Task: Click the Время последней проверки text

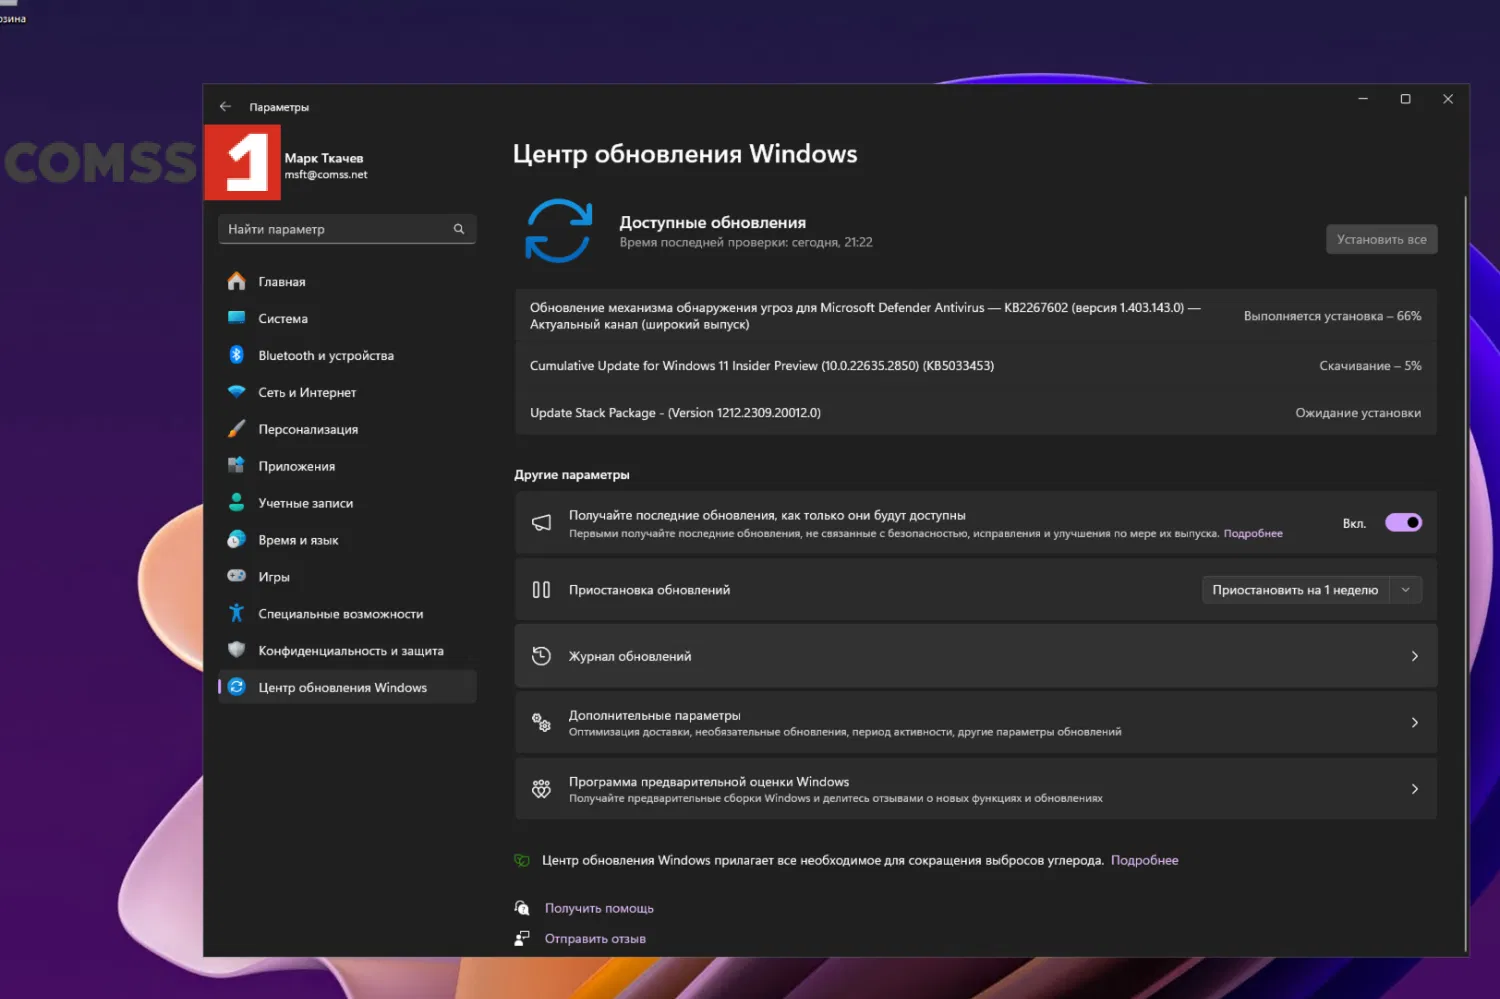Action: tap(746, 242)
